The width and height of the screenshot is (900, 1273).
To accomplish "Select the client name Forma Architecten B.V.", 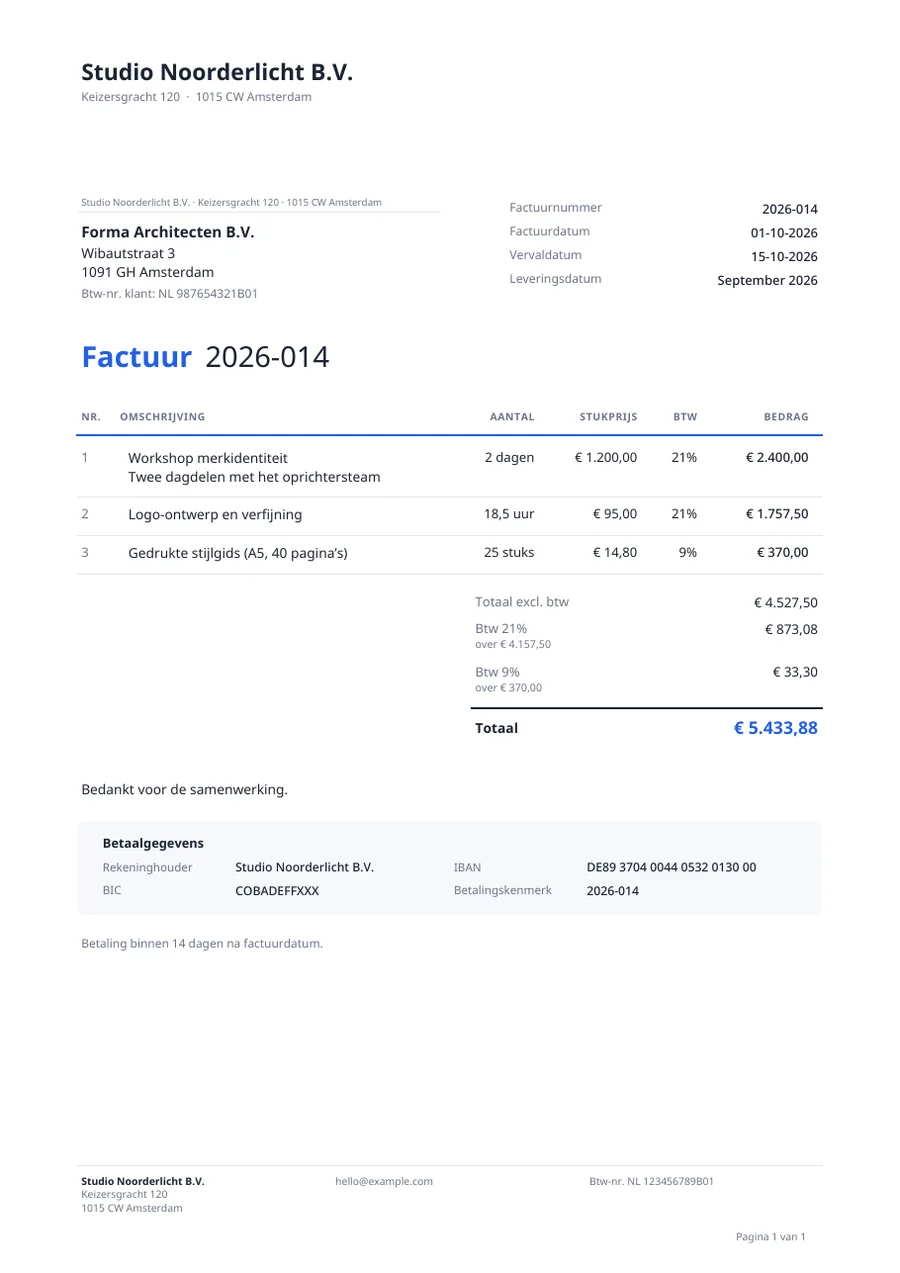I will (x=168, y=232).
